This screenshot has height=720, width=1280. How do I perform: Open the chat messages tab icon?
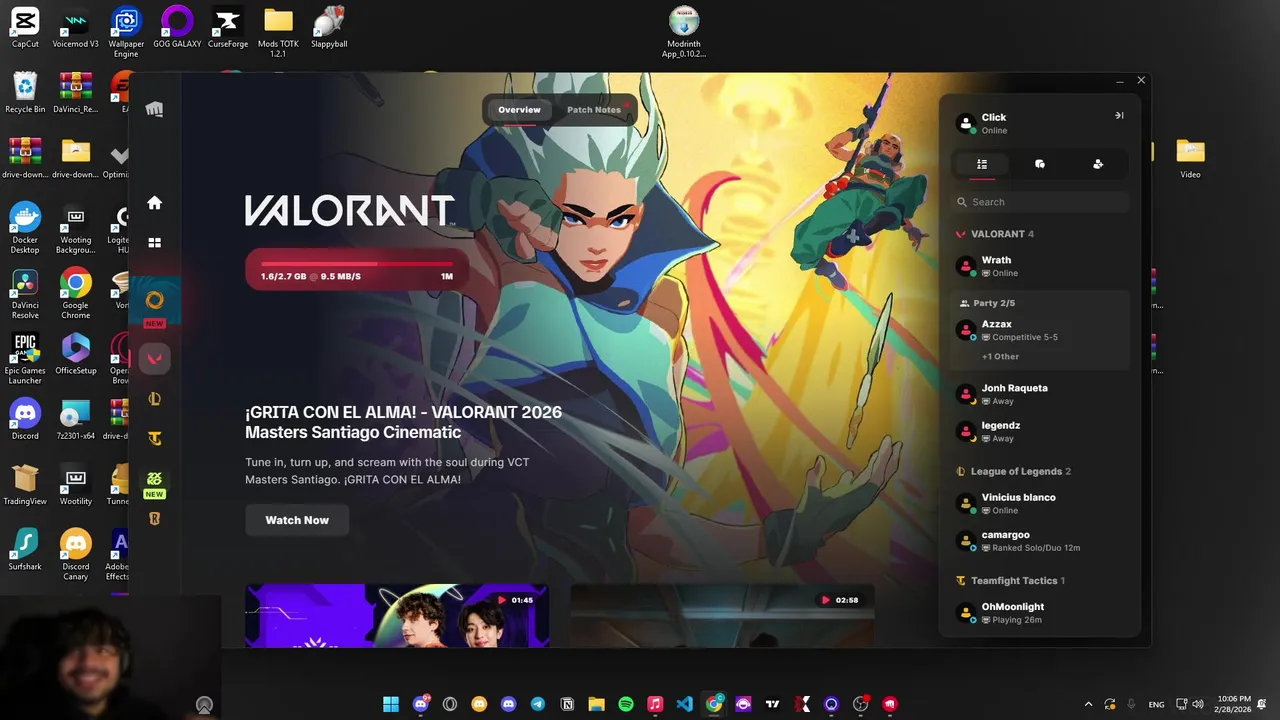click(x=1040, y=164)
